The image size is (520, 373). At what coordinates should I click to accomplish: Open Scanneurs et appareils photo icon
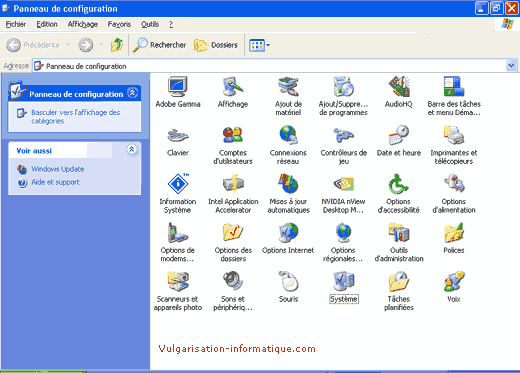click(x=178, y=282)
